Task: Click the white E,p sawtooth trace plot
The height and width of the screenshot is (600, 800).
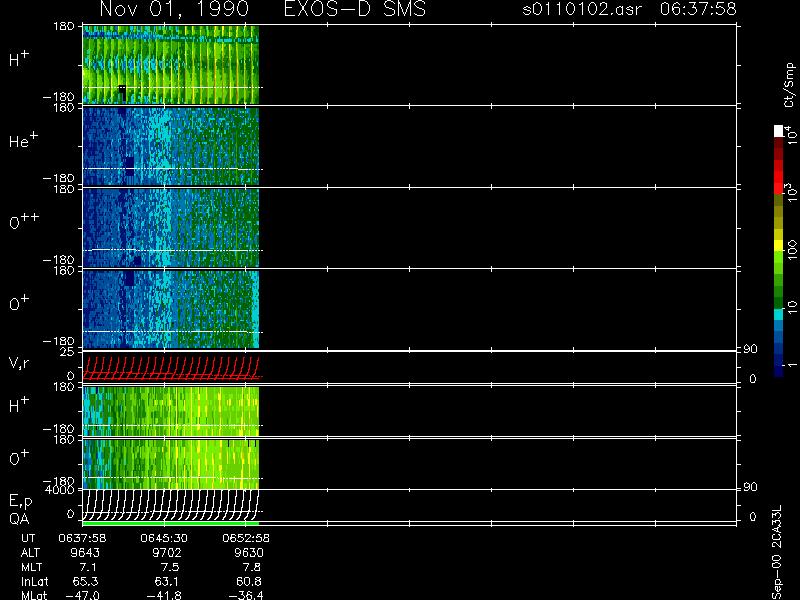Action: [x=171, y=505]
